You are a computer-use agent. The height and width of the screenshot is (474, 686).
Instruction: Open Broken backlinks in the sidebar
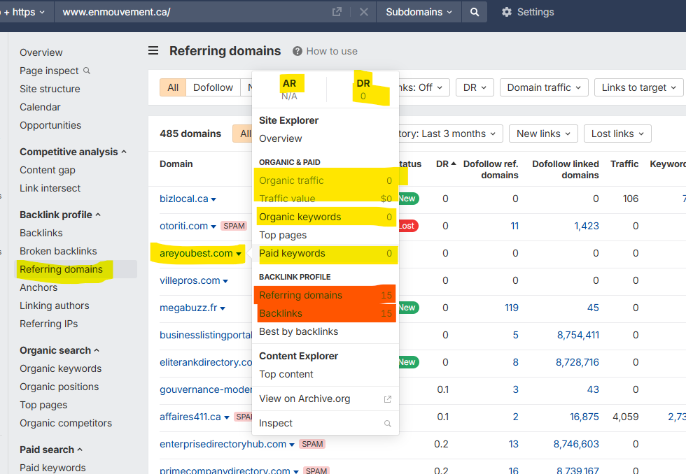tap(58, 251)
